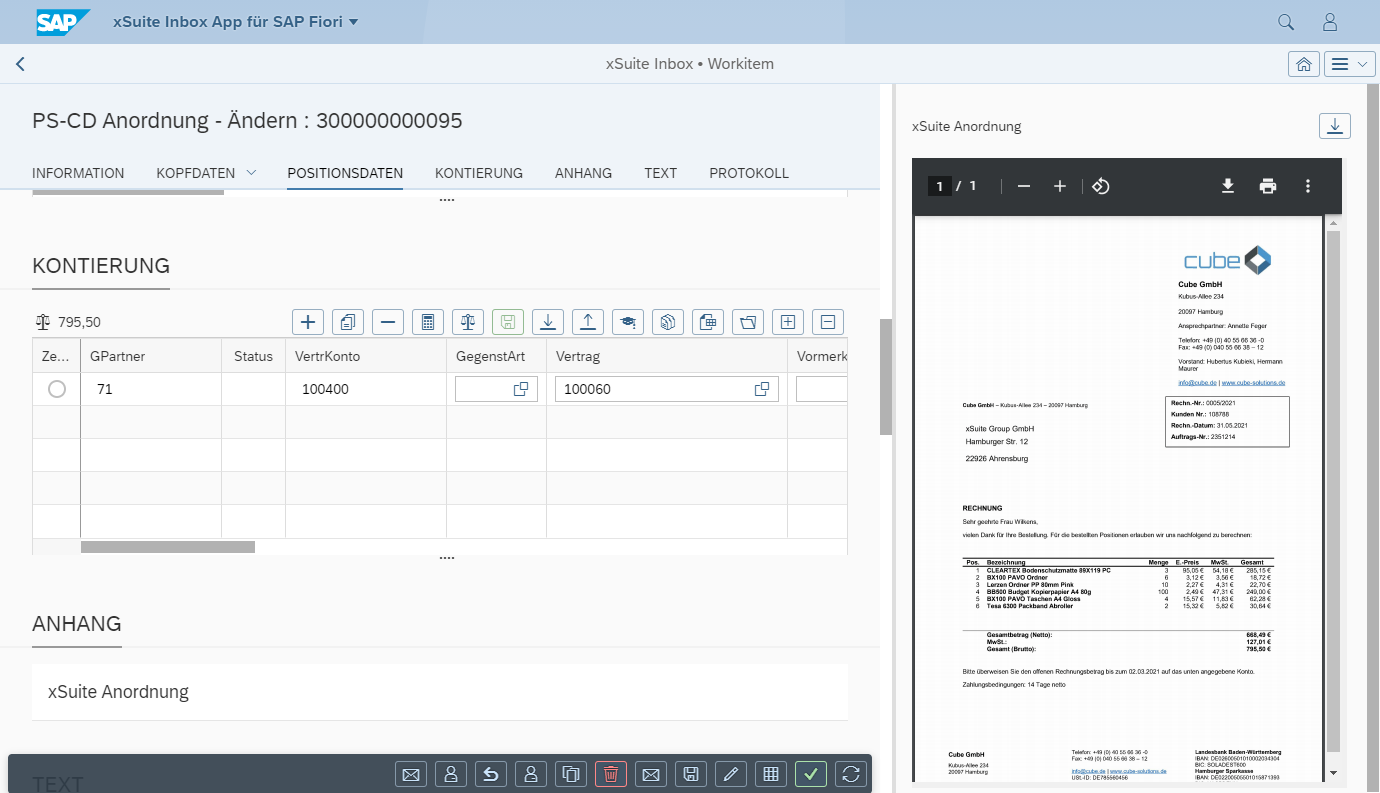Click the refresh icon in bottom toolbar
The height and width of the screenshot is (793, 1380).
click(x=851, y=773)
